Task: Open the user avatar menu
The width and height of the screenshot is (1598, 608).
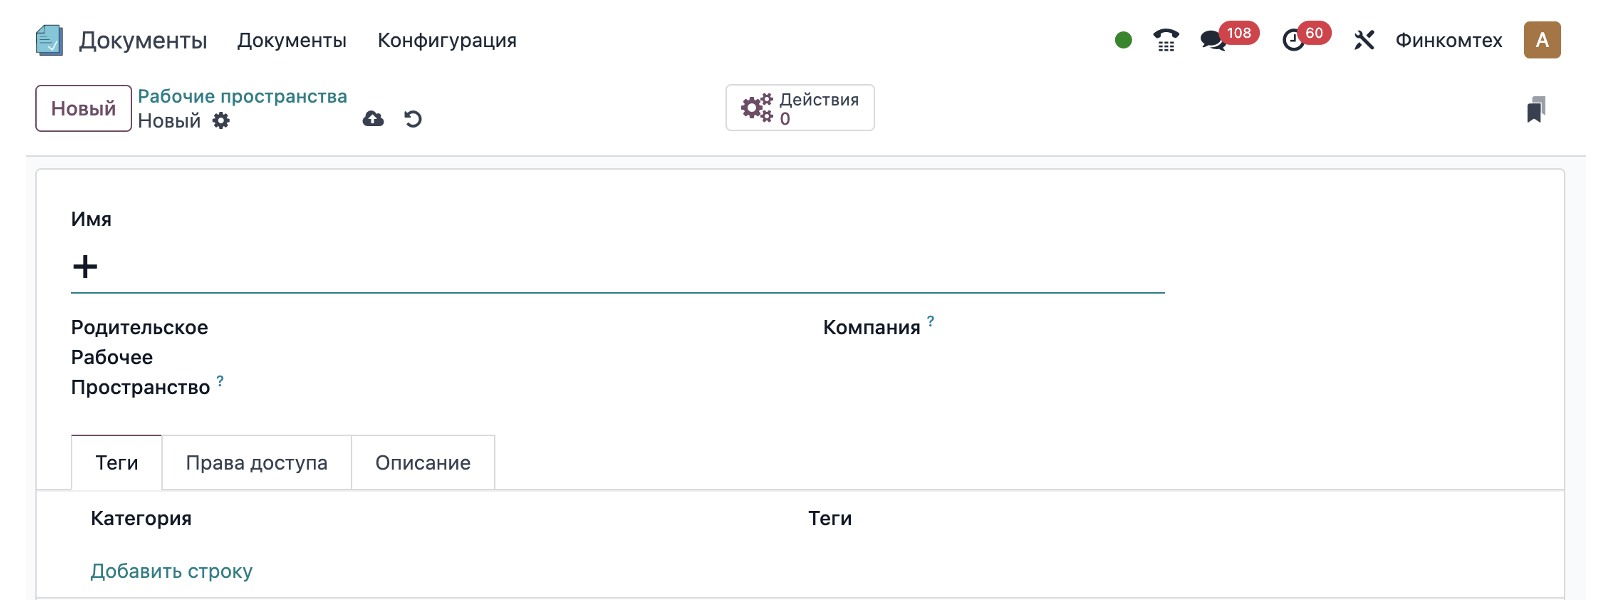Action: tap(1542, 40)
